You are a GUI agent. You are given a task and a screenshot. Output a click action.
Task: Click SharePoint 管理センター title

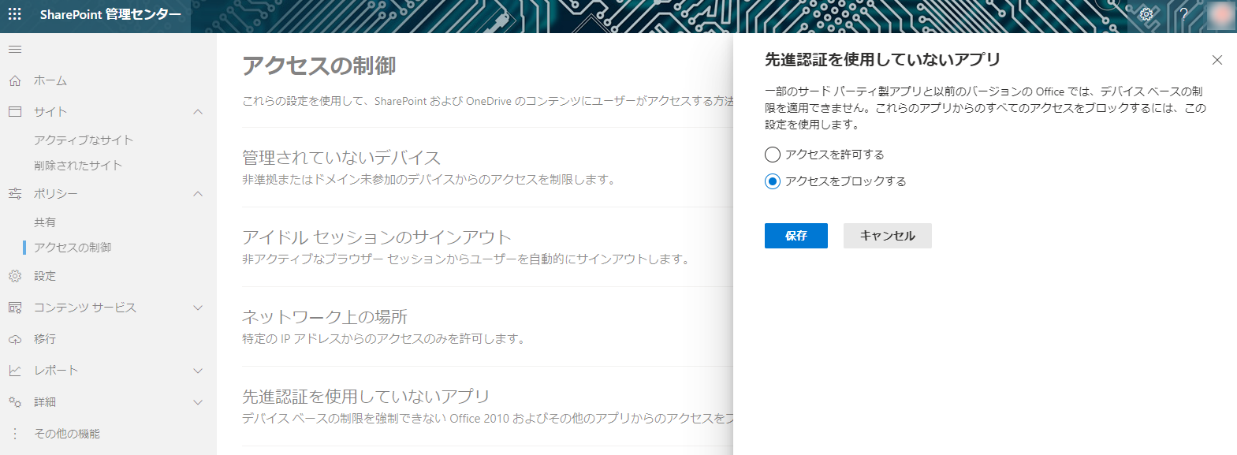tap(111, 14)
